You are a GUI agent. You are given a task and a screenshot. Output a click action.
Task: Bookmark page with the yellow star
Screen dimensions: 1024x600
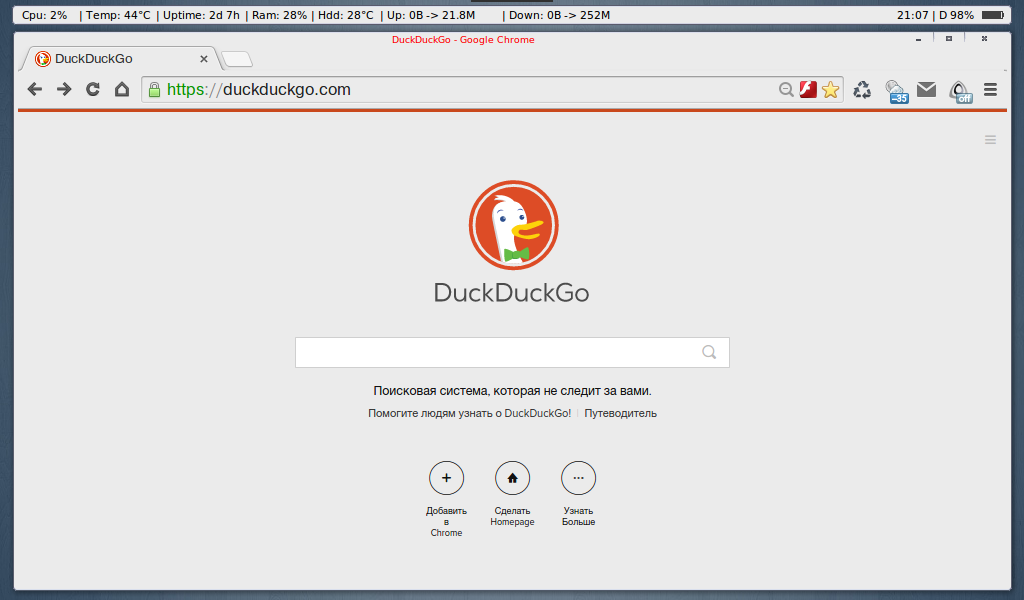(x=831, y=89)
